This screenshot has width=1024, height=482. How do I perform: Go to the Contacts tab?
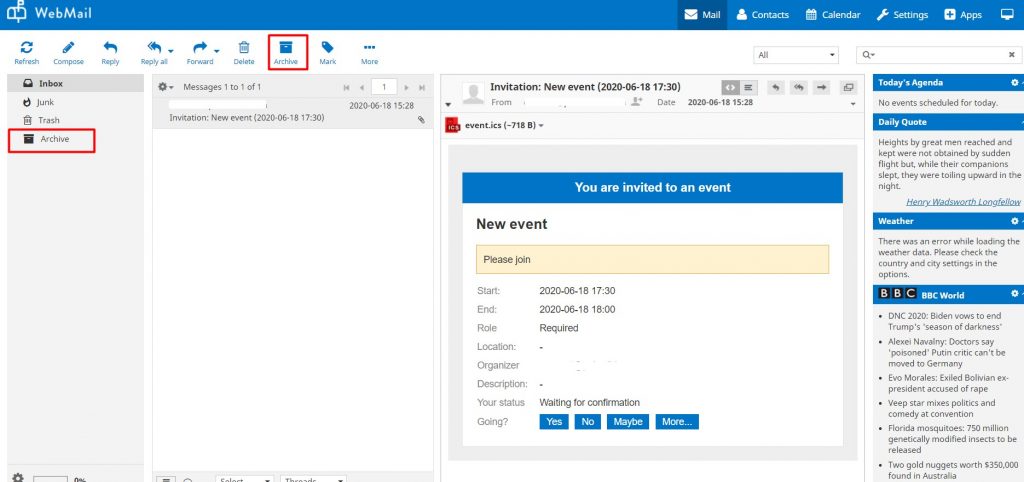click(x=762, y=15)
